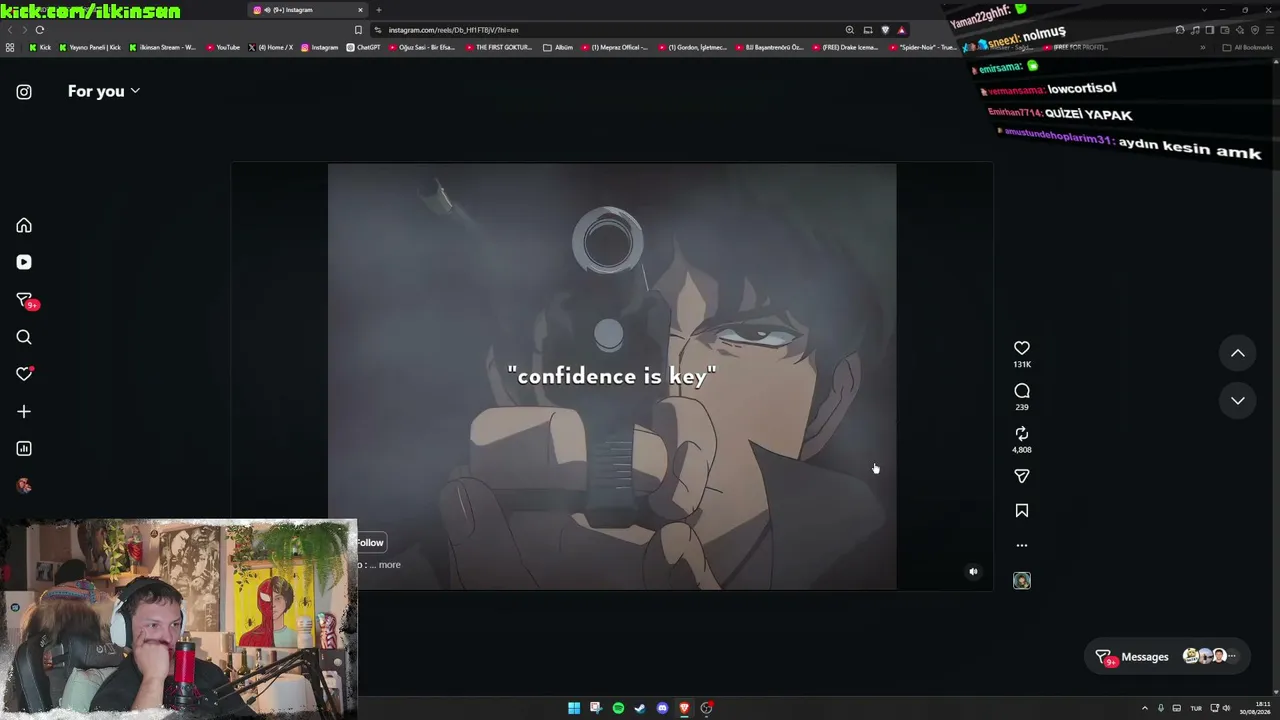Screen dimensions: 1280x720
Task: Open the zoom magnifier icon in address bar
Action: pos(849,30)
